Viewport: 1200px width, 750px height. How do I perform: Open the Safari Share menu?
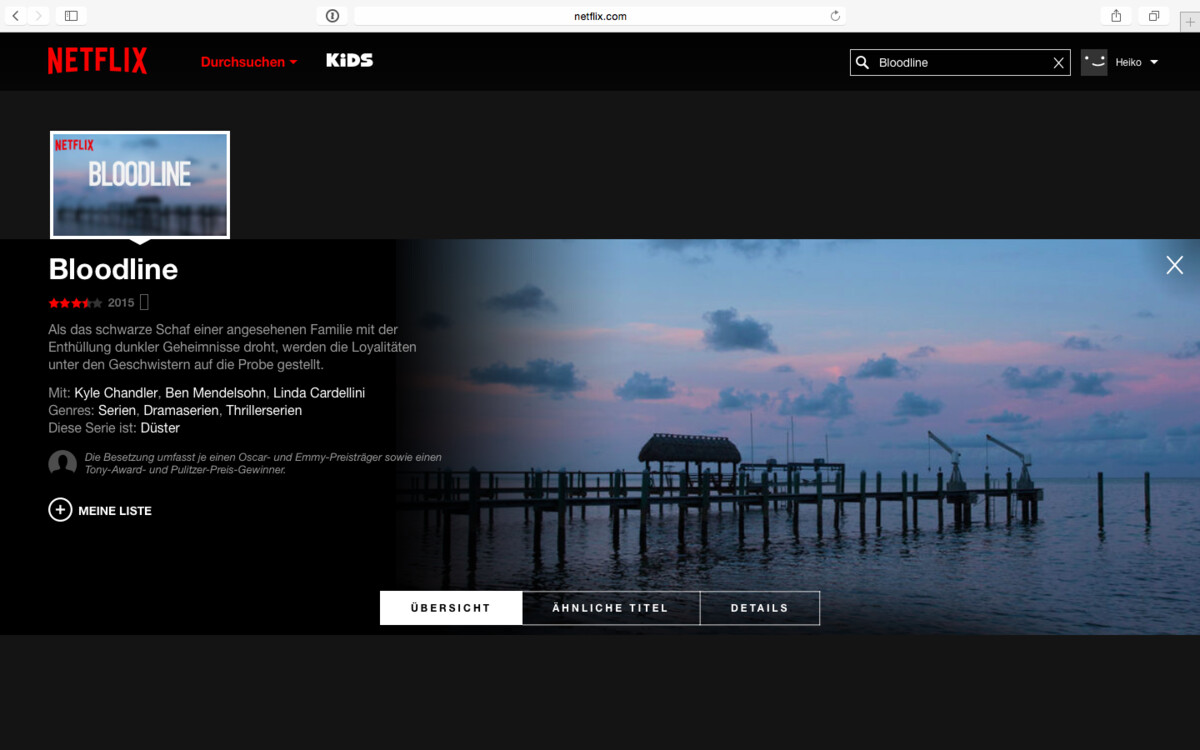(1116, 16)
